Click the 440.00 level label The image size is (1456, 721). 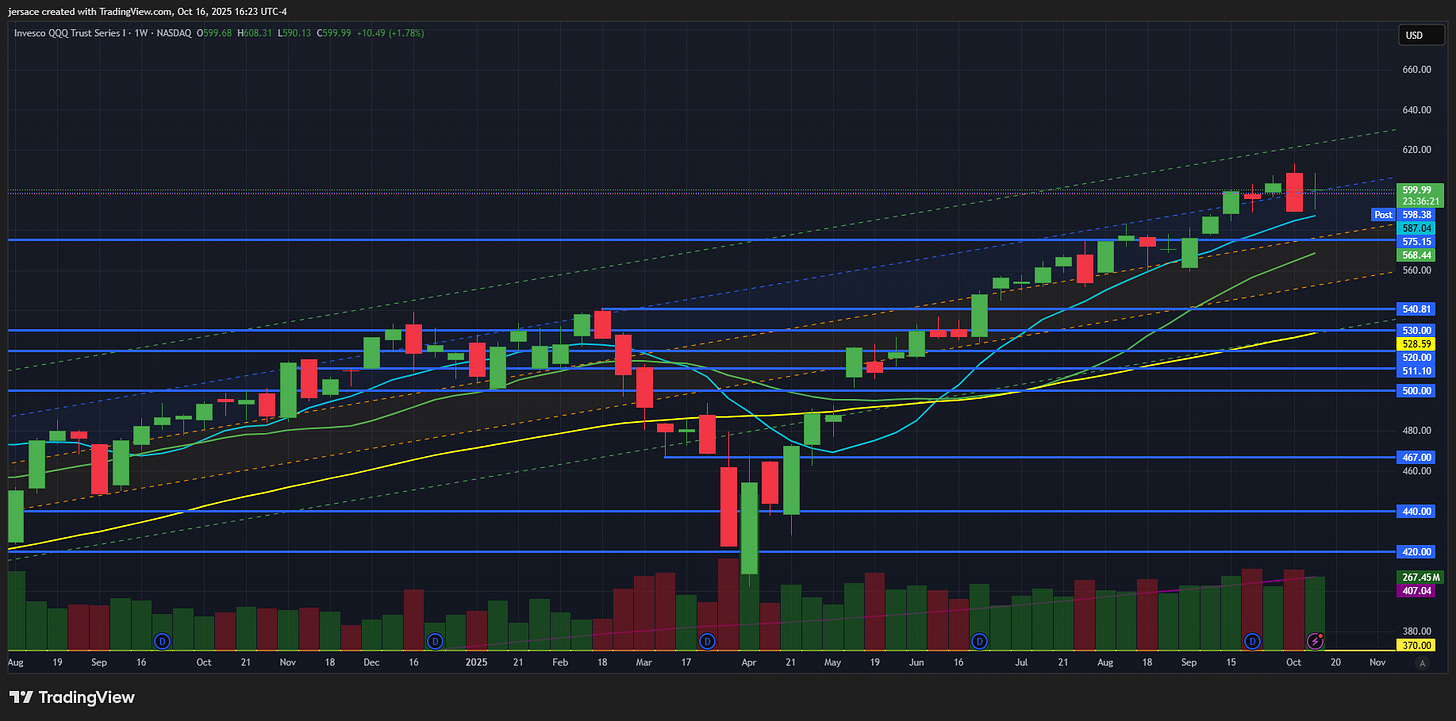[1417, 511]
